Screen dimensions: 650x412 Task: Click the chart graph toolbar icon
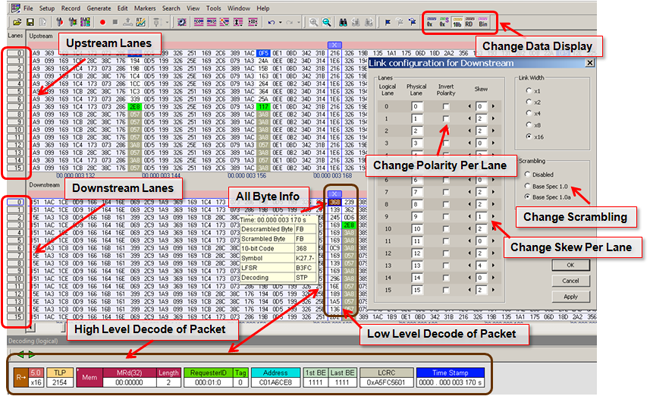coord(141,22)
